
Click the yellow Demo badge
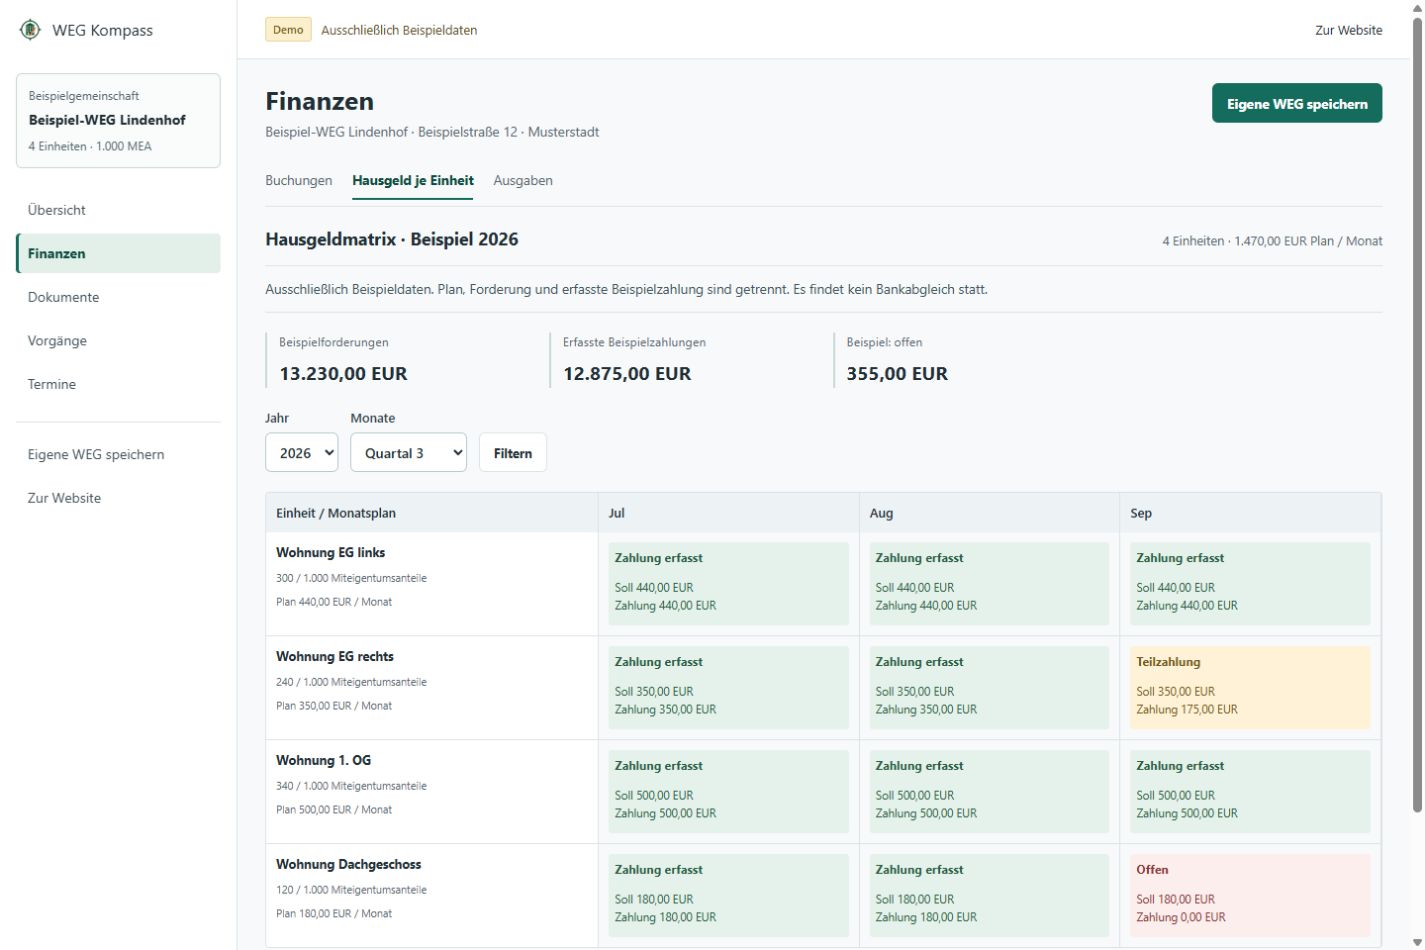point(288,30)
